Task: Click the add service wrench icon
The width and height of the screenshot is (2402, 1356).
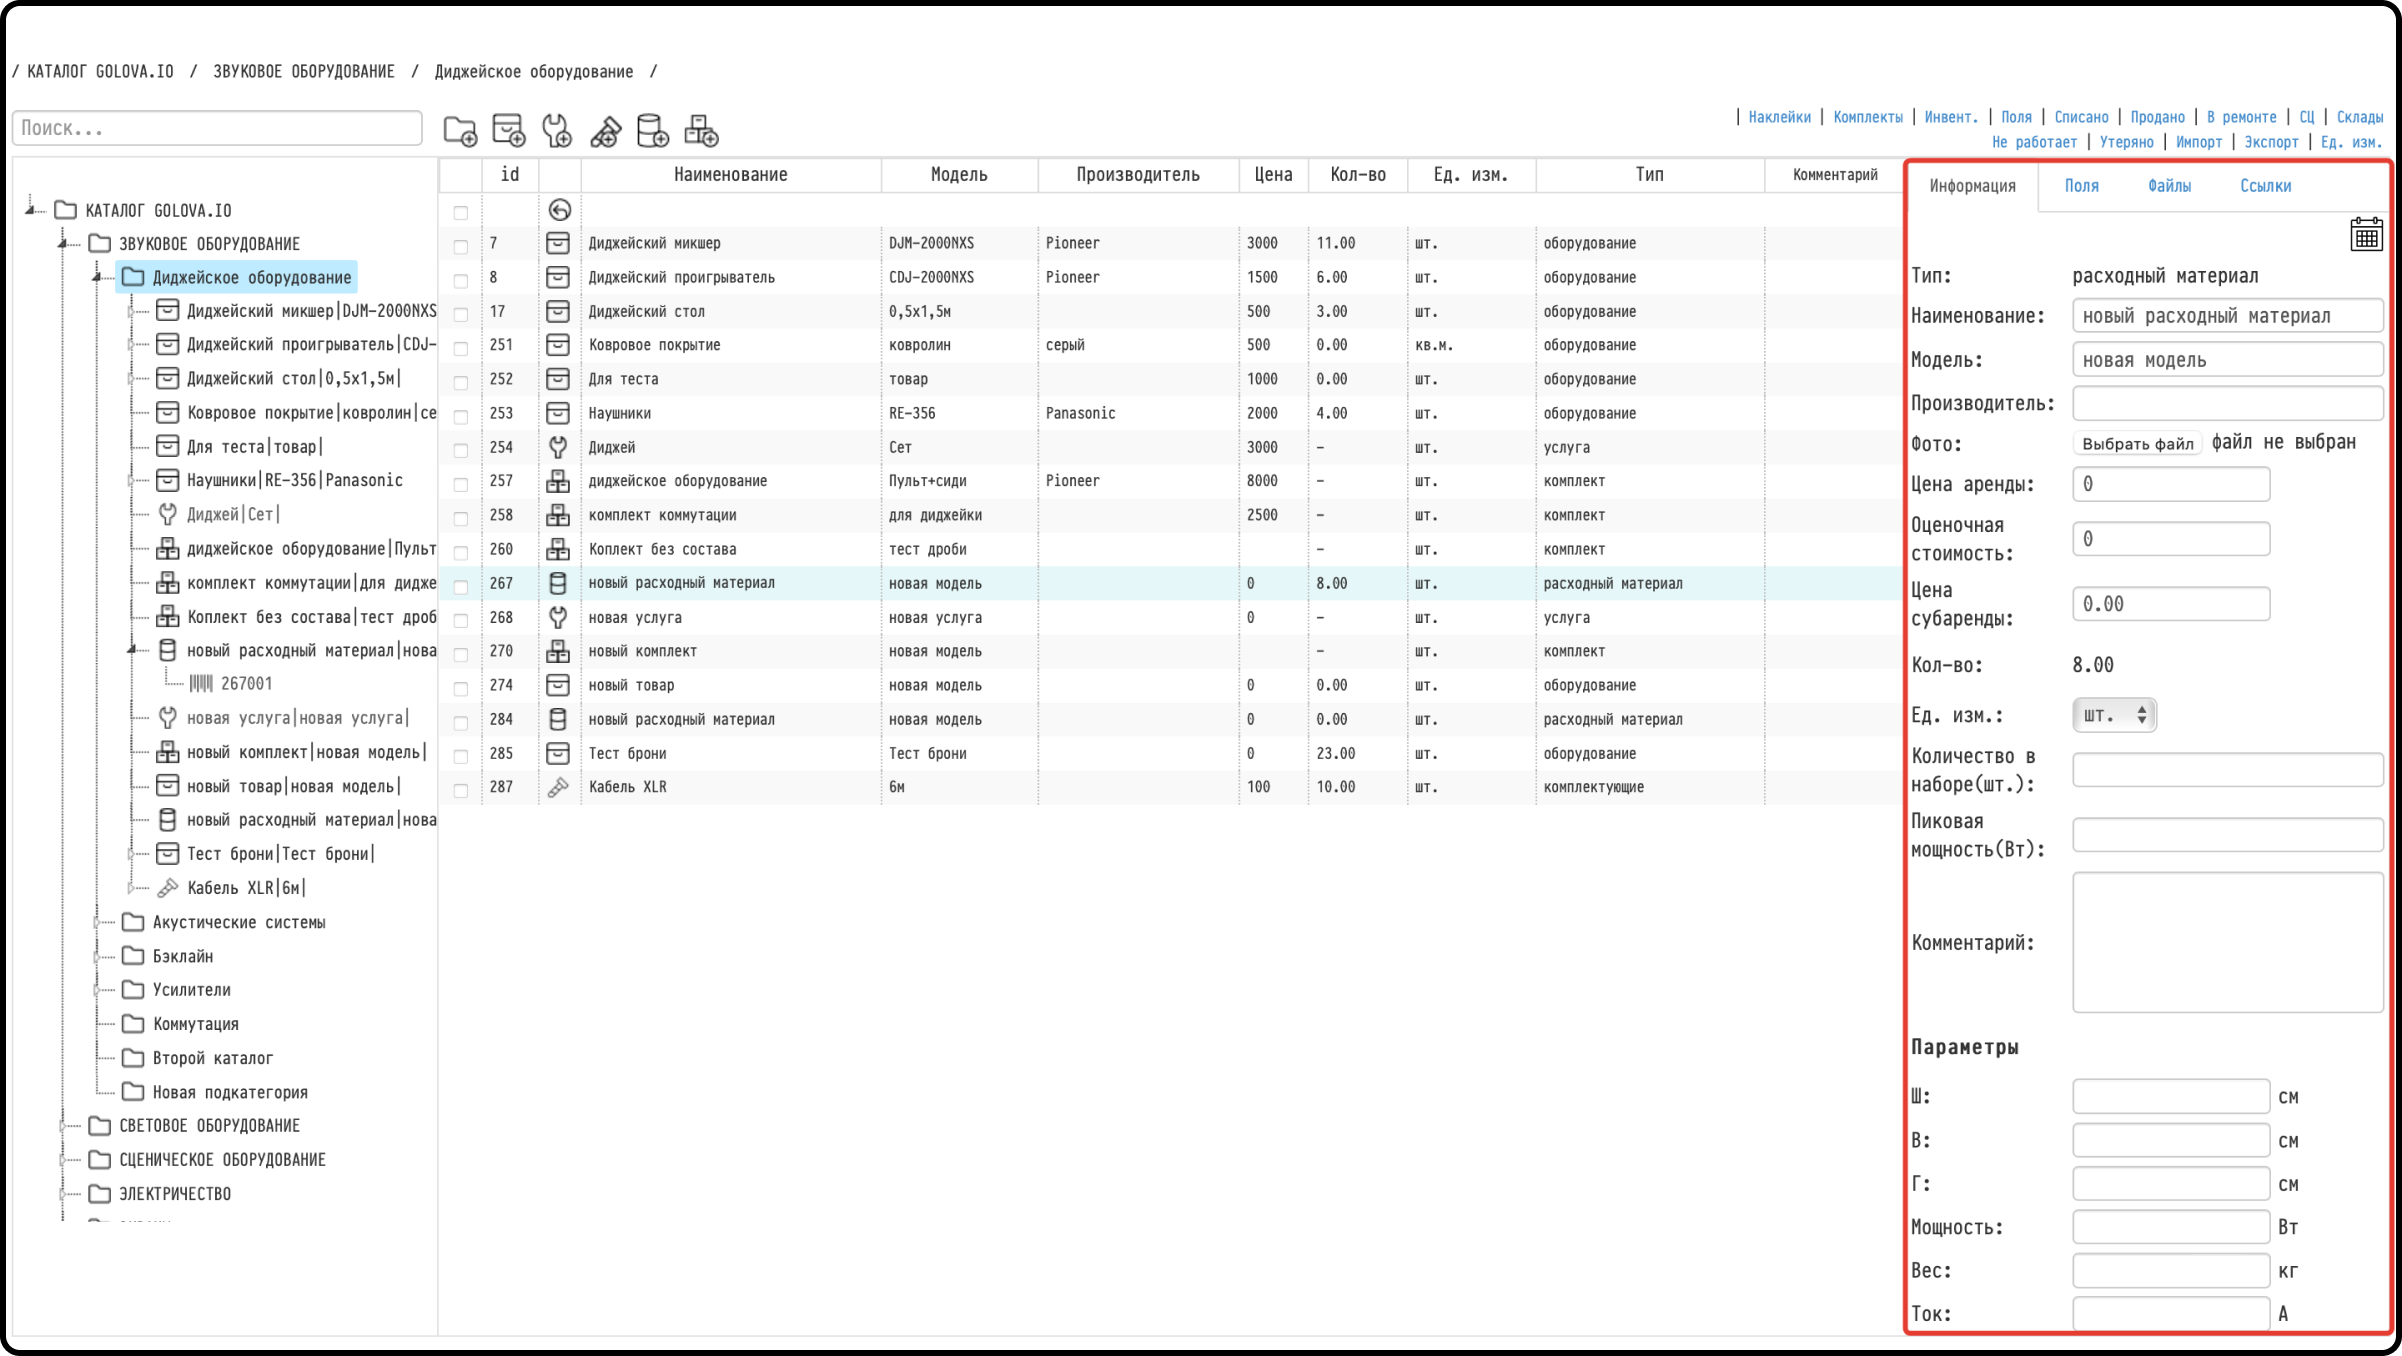Action: point(556,131)
